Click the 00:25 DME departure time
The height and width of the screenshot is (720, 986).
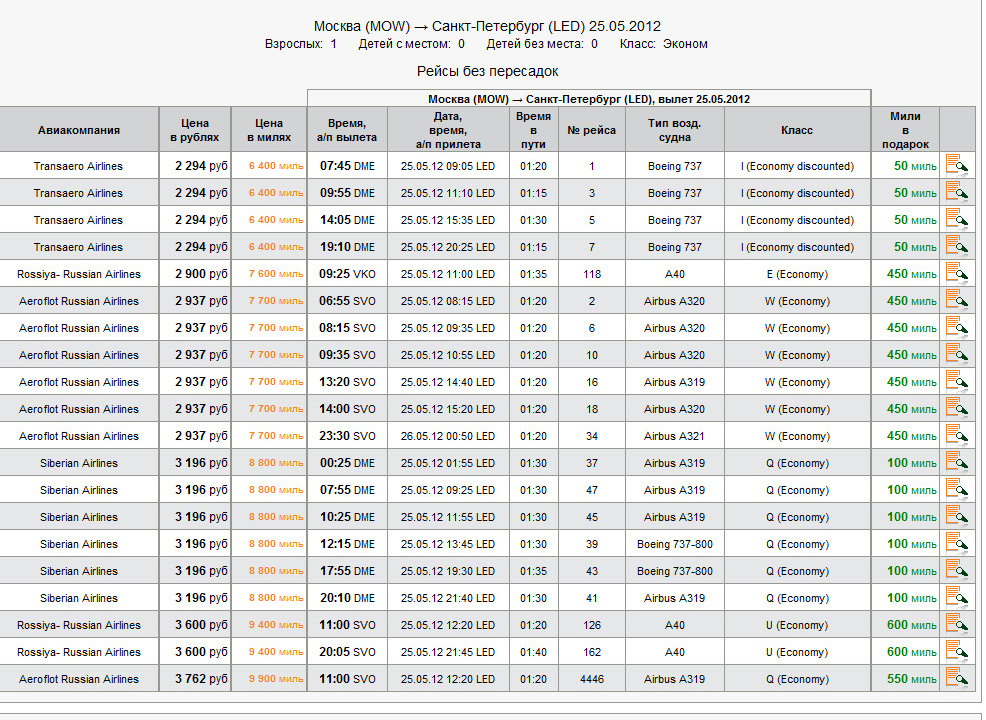pos(347,463)
